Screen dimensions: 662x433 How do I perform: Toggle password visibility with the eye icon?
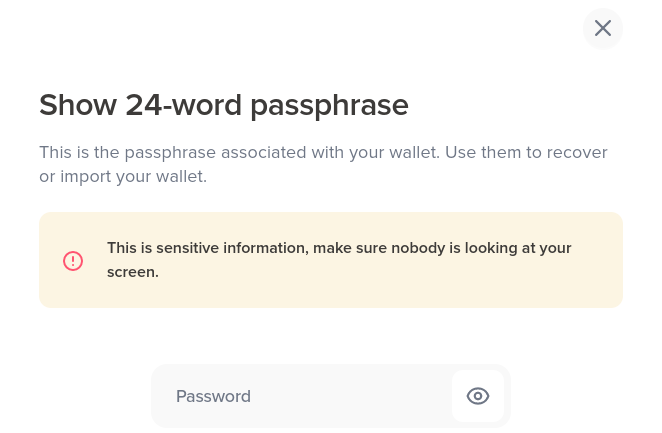tap(478, 396)
